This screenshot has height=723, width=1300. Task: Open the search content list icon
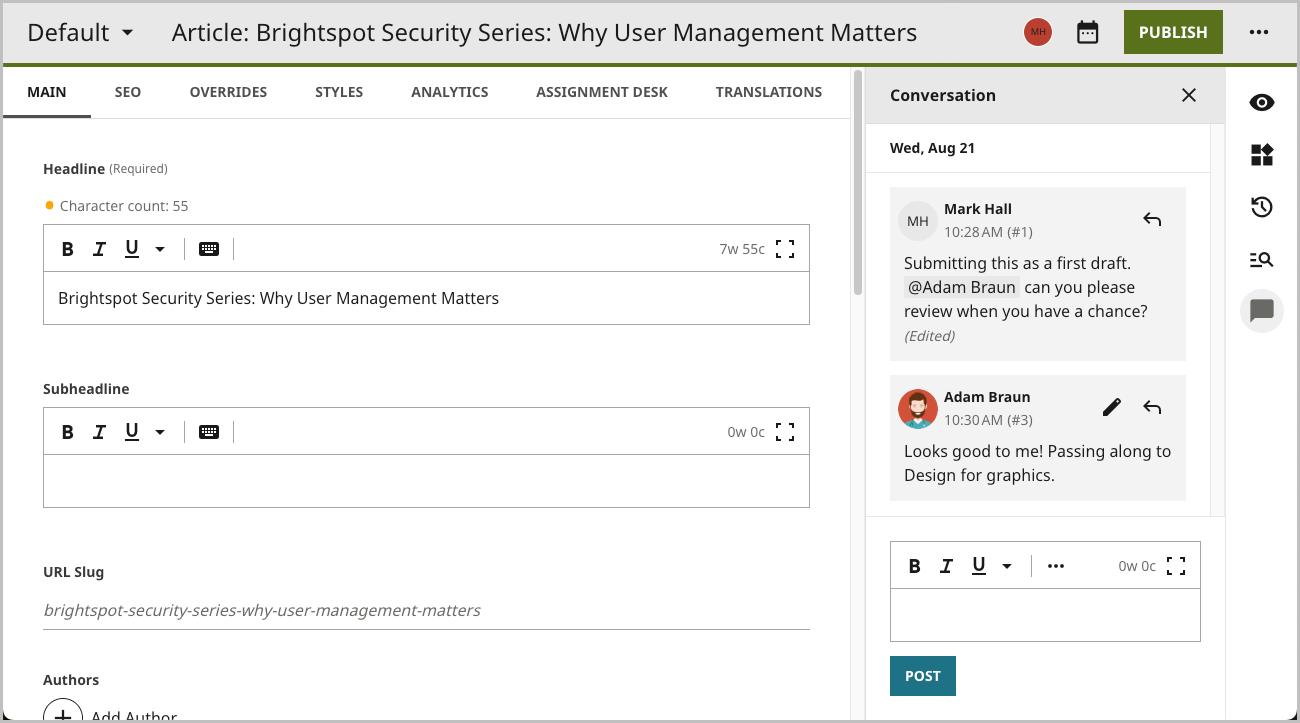click(1262, 259)
